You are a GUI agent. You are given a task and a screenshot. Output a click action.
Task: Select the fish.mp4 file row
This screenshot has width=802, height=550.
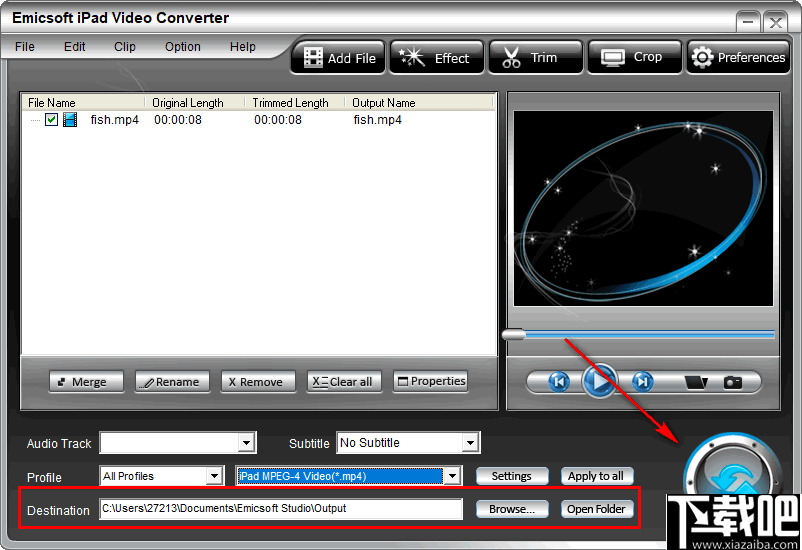pyautogui.click(x=259, y=120)
